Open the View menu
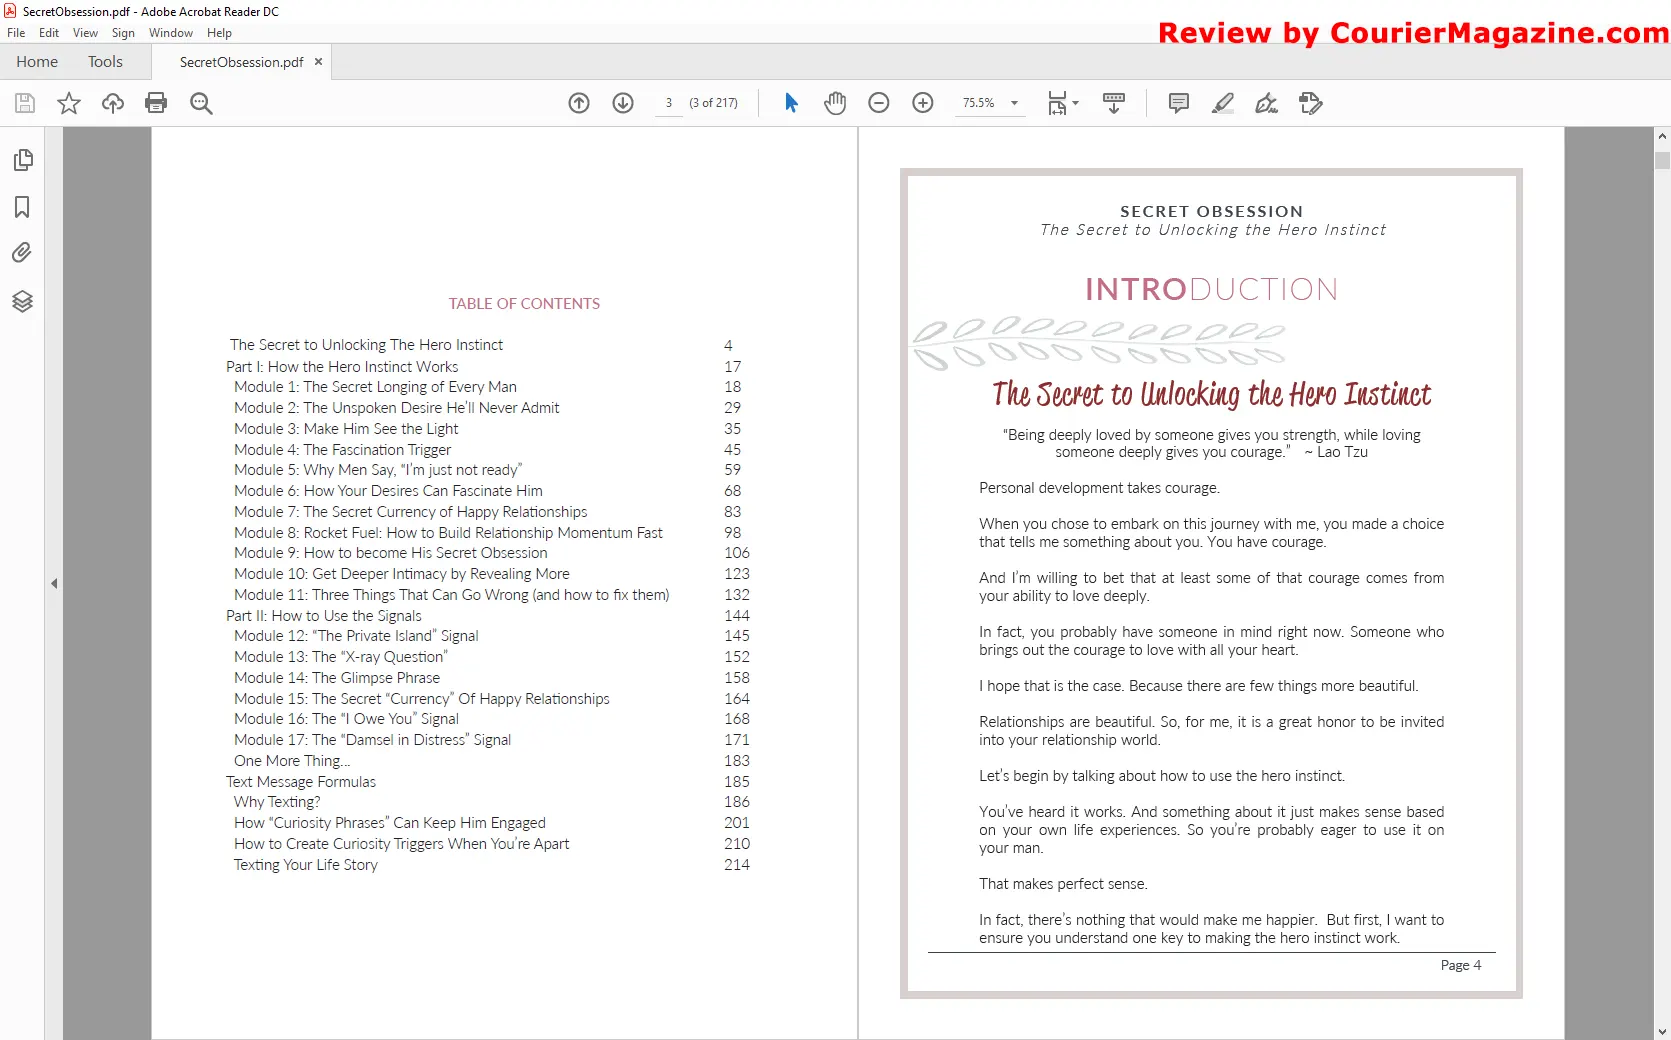Viewport: 1671px width, 1040px height. [x=85, y=33]
